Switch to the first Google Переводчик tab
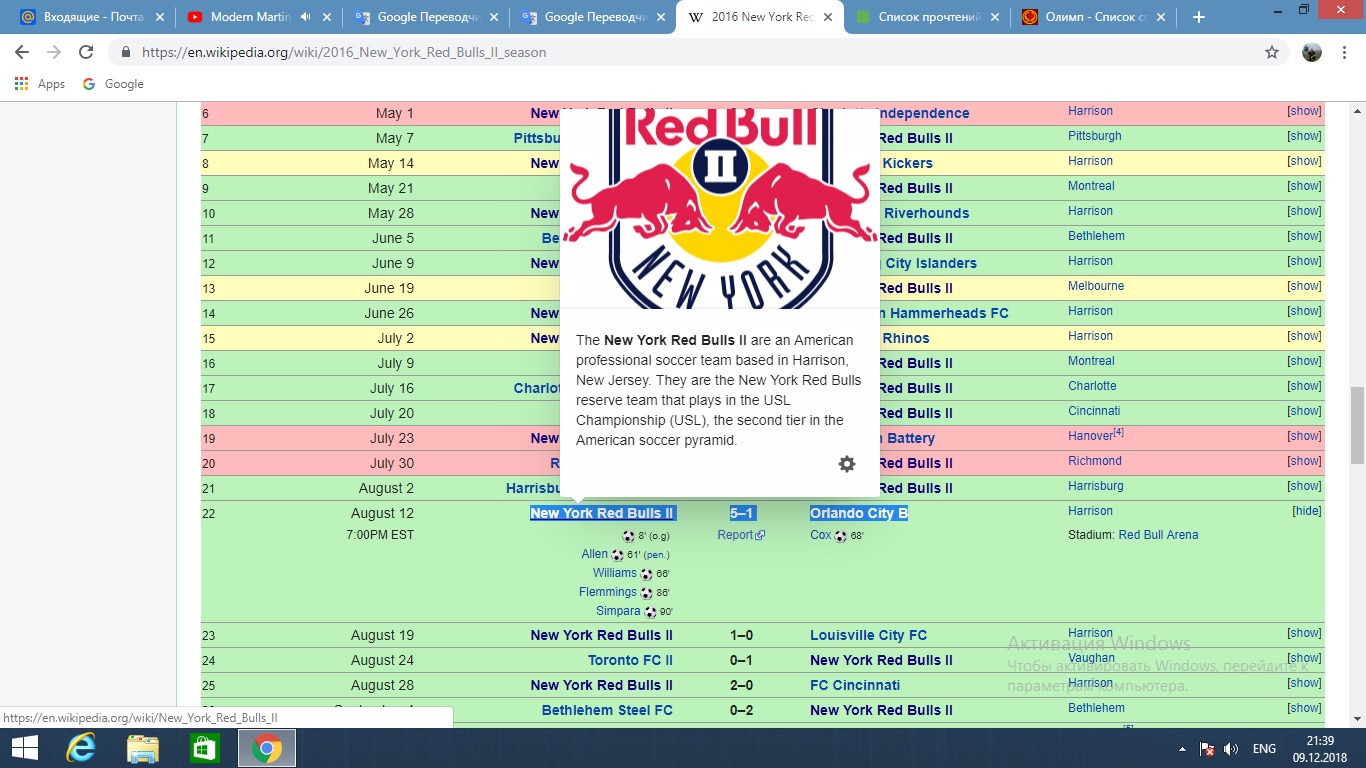The height and width of the screenshot is (768, 1366). [425, 17]
